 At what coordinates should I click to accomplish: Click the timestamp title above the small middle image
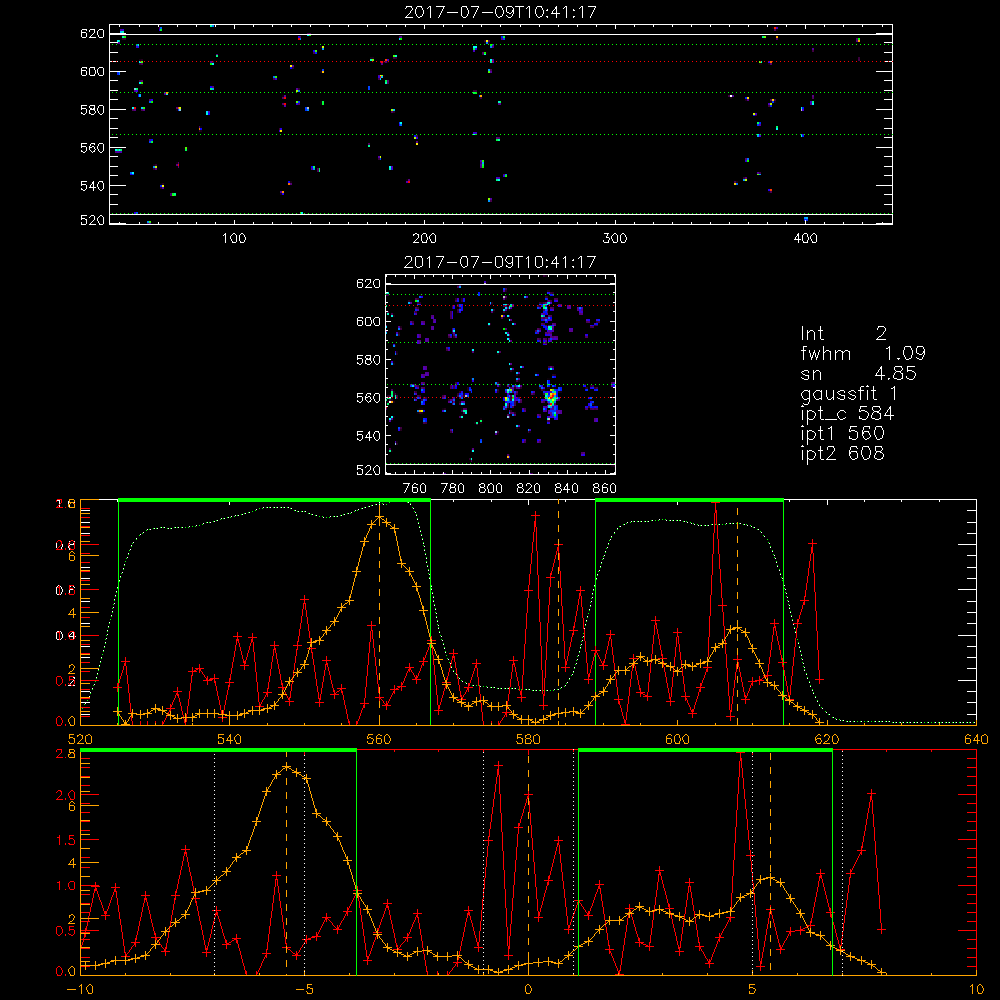(501, 262)
